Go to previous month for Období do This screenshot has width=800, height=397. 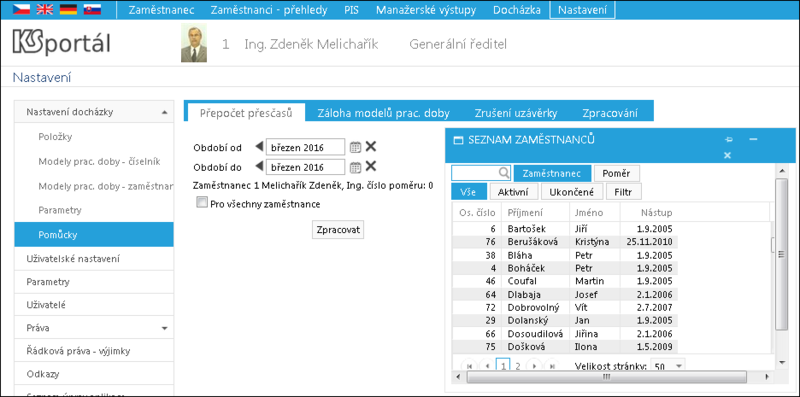tap(259, 166)
